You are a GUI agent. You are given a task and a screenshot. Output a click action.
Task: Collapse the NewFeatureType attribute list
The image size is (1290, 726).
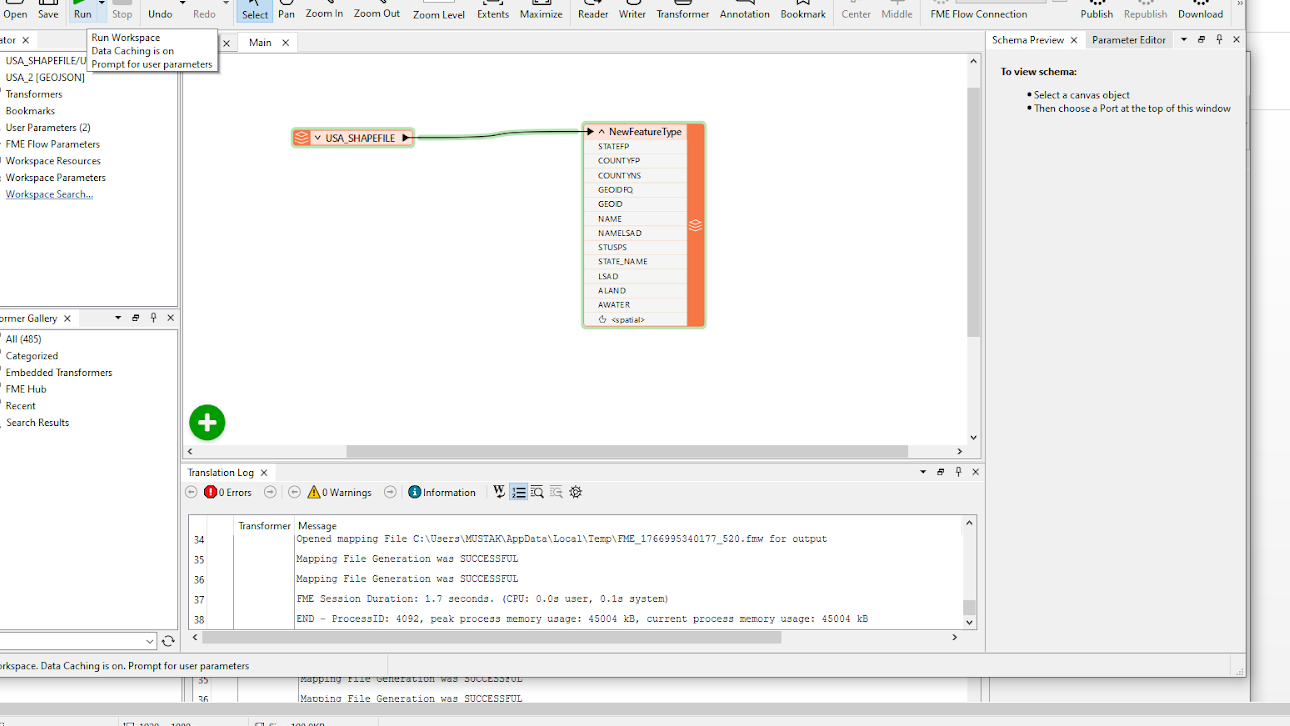(601, 132)
